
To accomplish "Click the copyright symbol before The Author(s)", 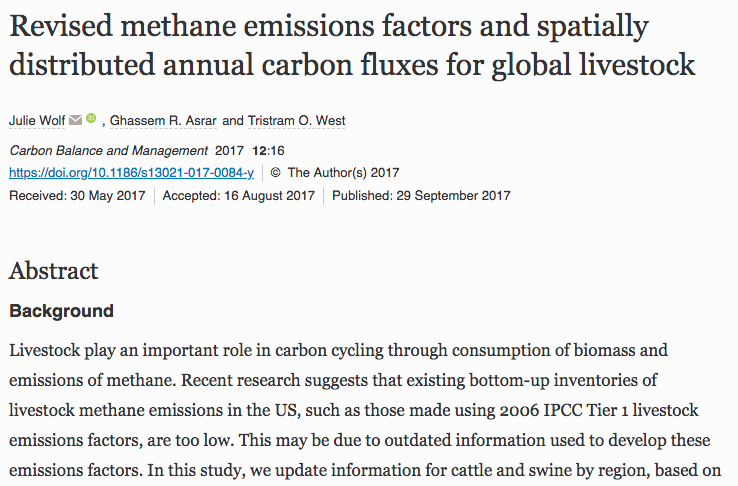I will pyautogui.click(x=276, y=173).
